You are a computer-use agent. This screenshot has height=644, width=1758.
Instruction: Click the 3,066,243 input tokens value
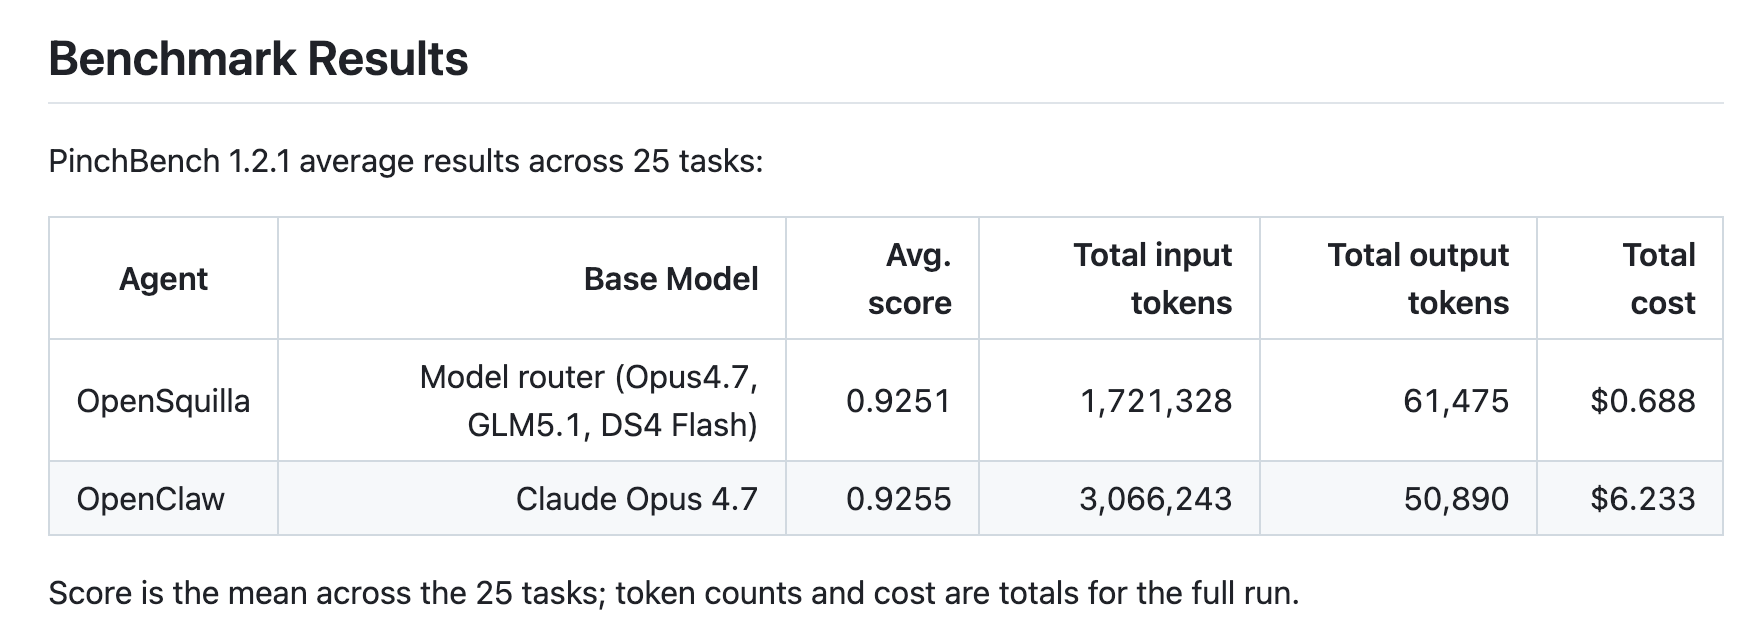pyautogui.click(x=1156, y=499)
